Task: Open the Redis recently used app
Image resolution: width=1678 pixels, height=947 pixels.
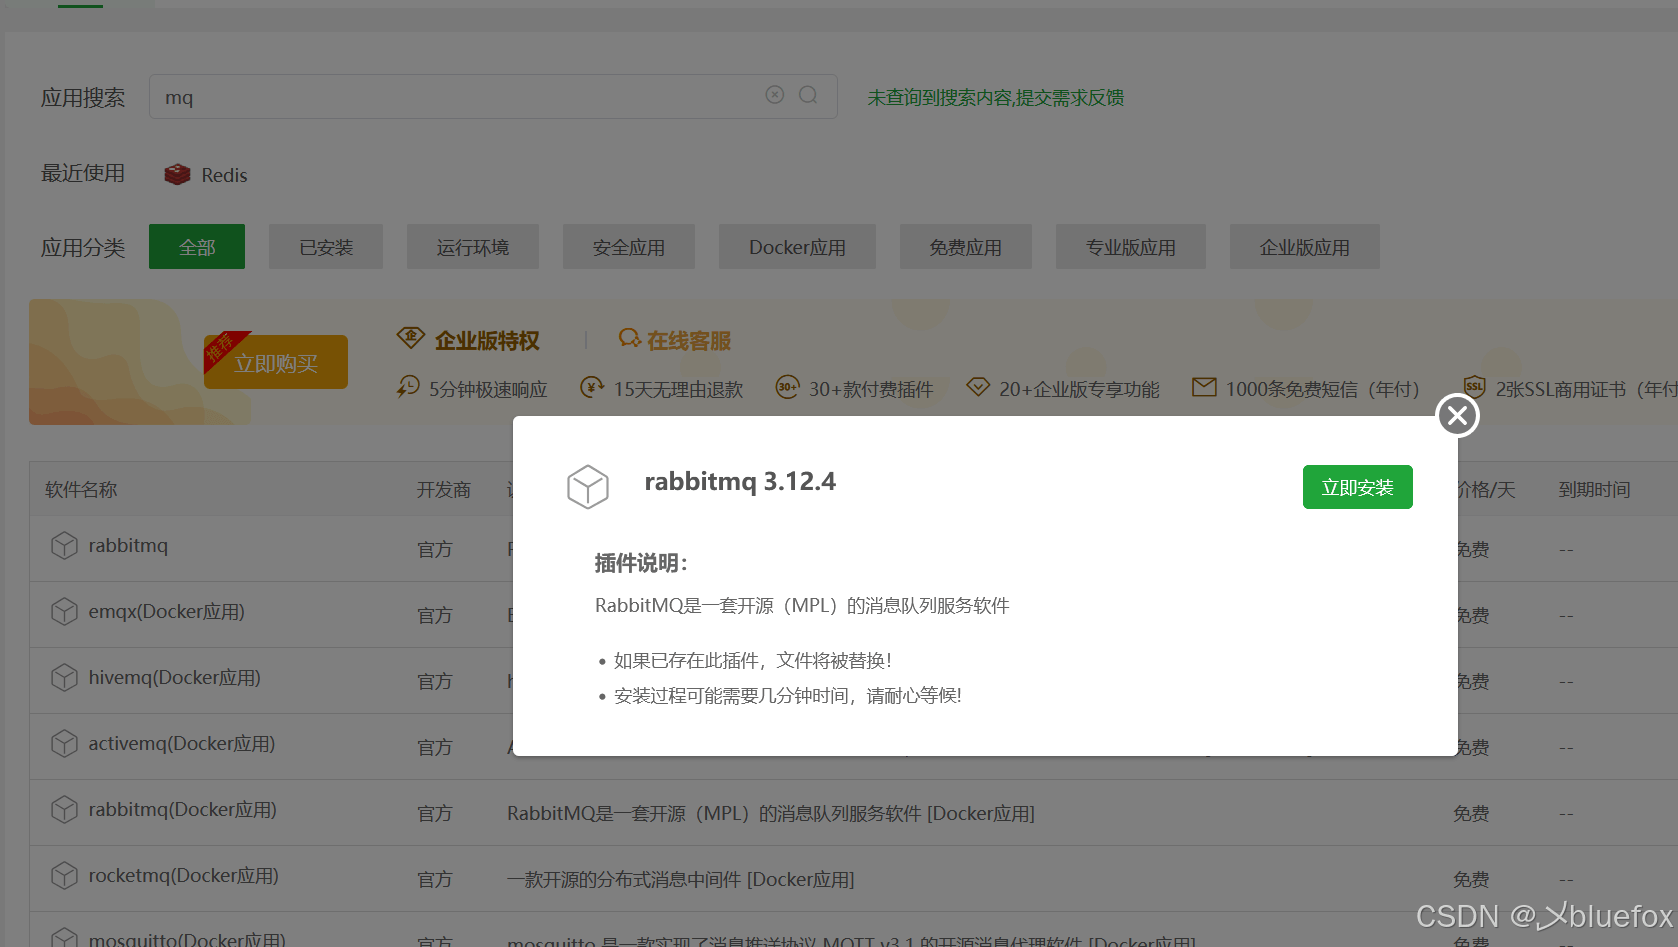Action: (206, 175)
